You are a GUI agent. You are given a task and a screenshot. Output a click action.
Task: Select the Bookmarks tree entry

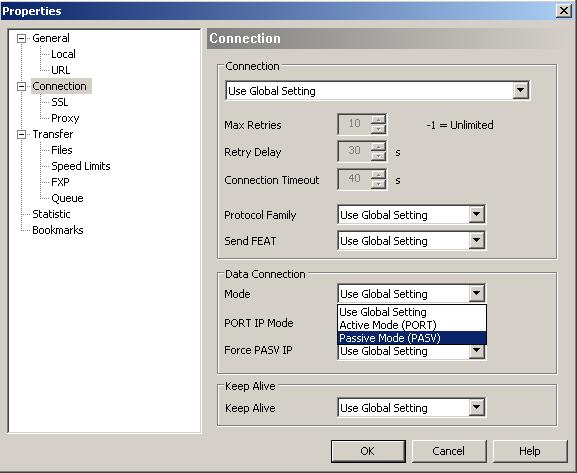pyautogui.click(x=58, y=230)
